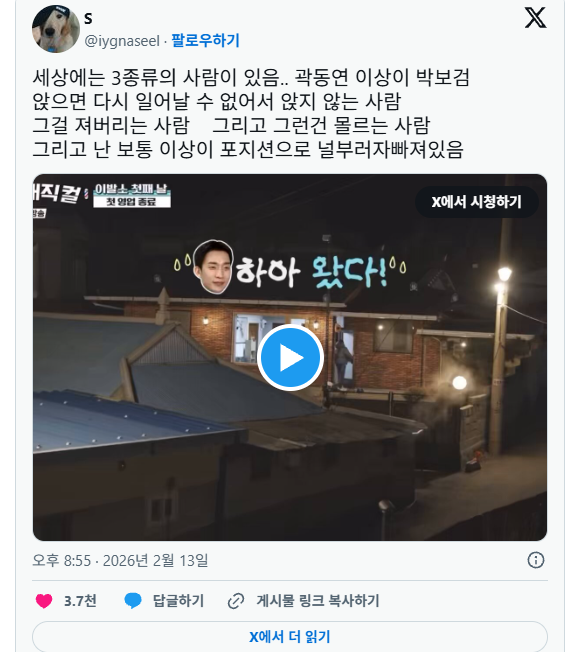588x652 pixels.
Task: Click the X에서 시청하기 button
Action: 477,202
